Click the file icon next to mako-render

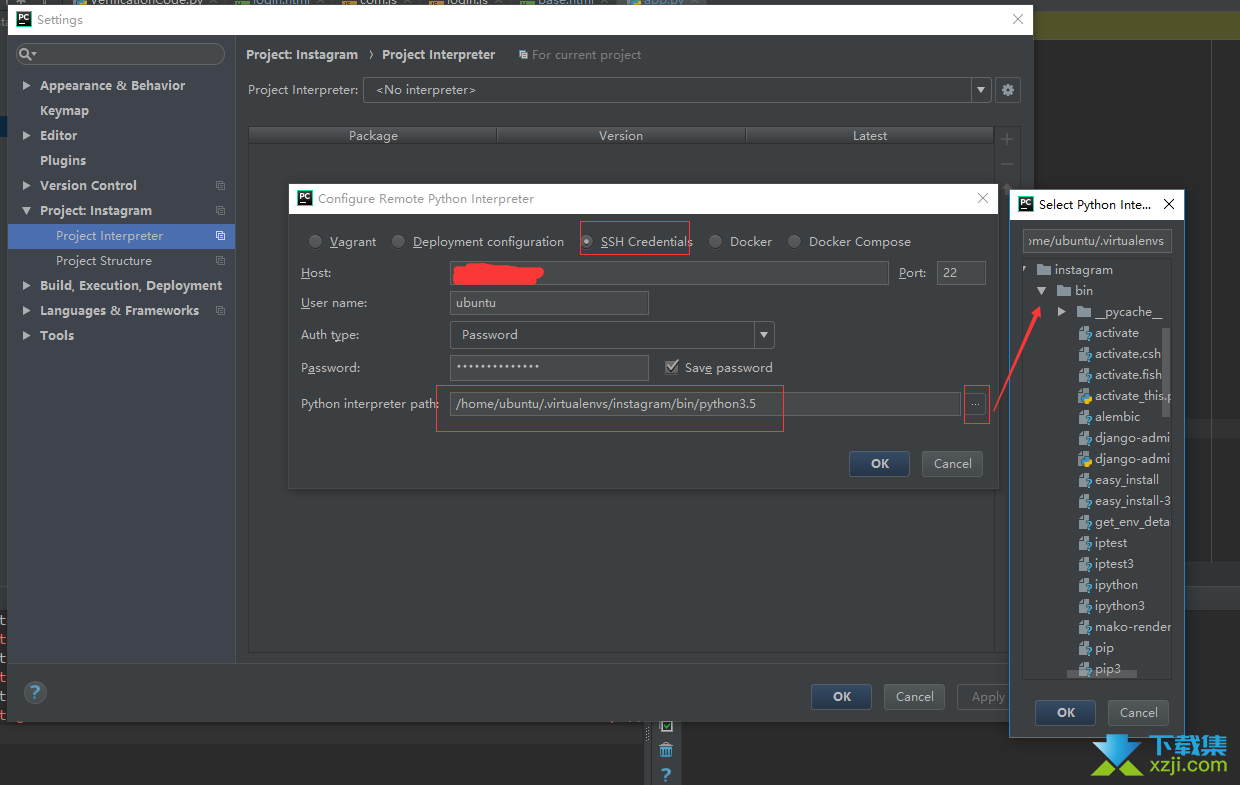point(1085,627)
